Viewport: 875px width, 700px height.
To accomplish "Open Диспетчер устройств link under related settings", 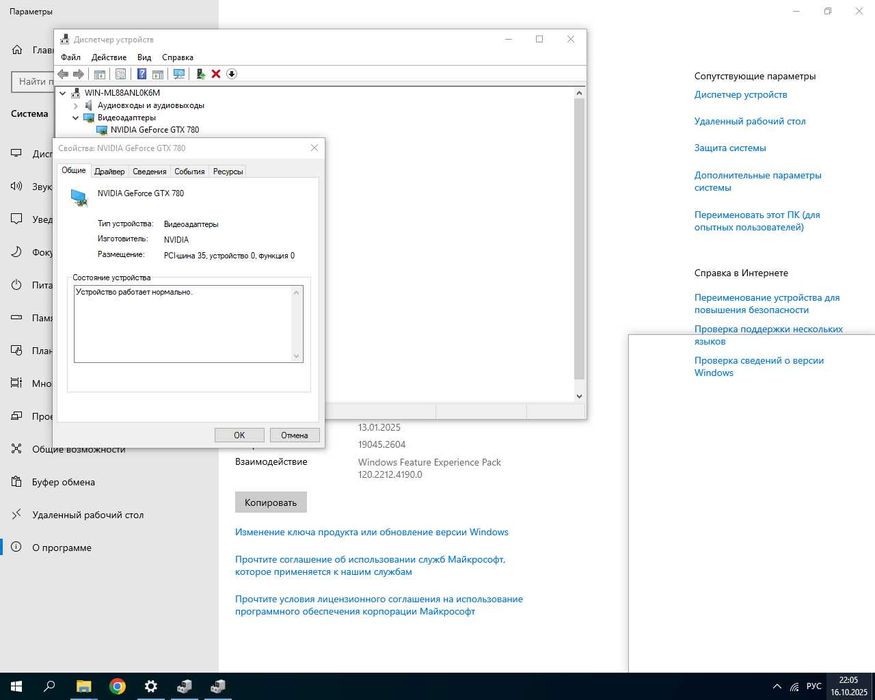I will click(x=741, y=94).
